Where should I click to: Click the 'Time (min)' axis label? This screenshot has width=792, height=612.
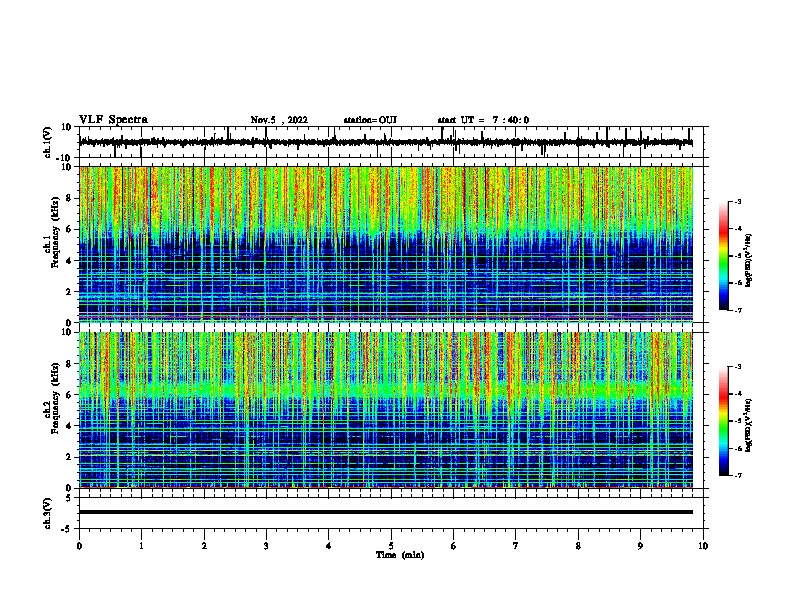tap(400, 555)
